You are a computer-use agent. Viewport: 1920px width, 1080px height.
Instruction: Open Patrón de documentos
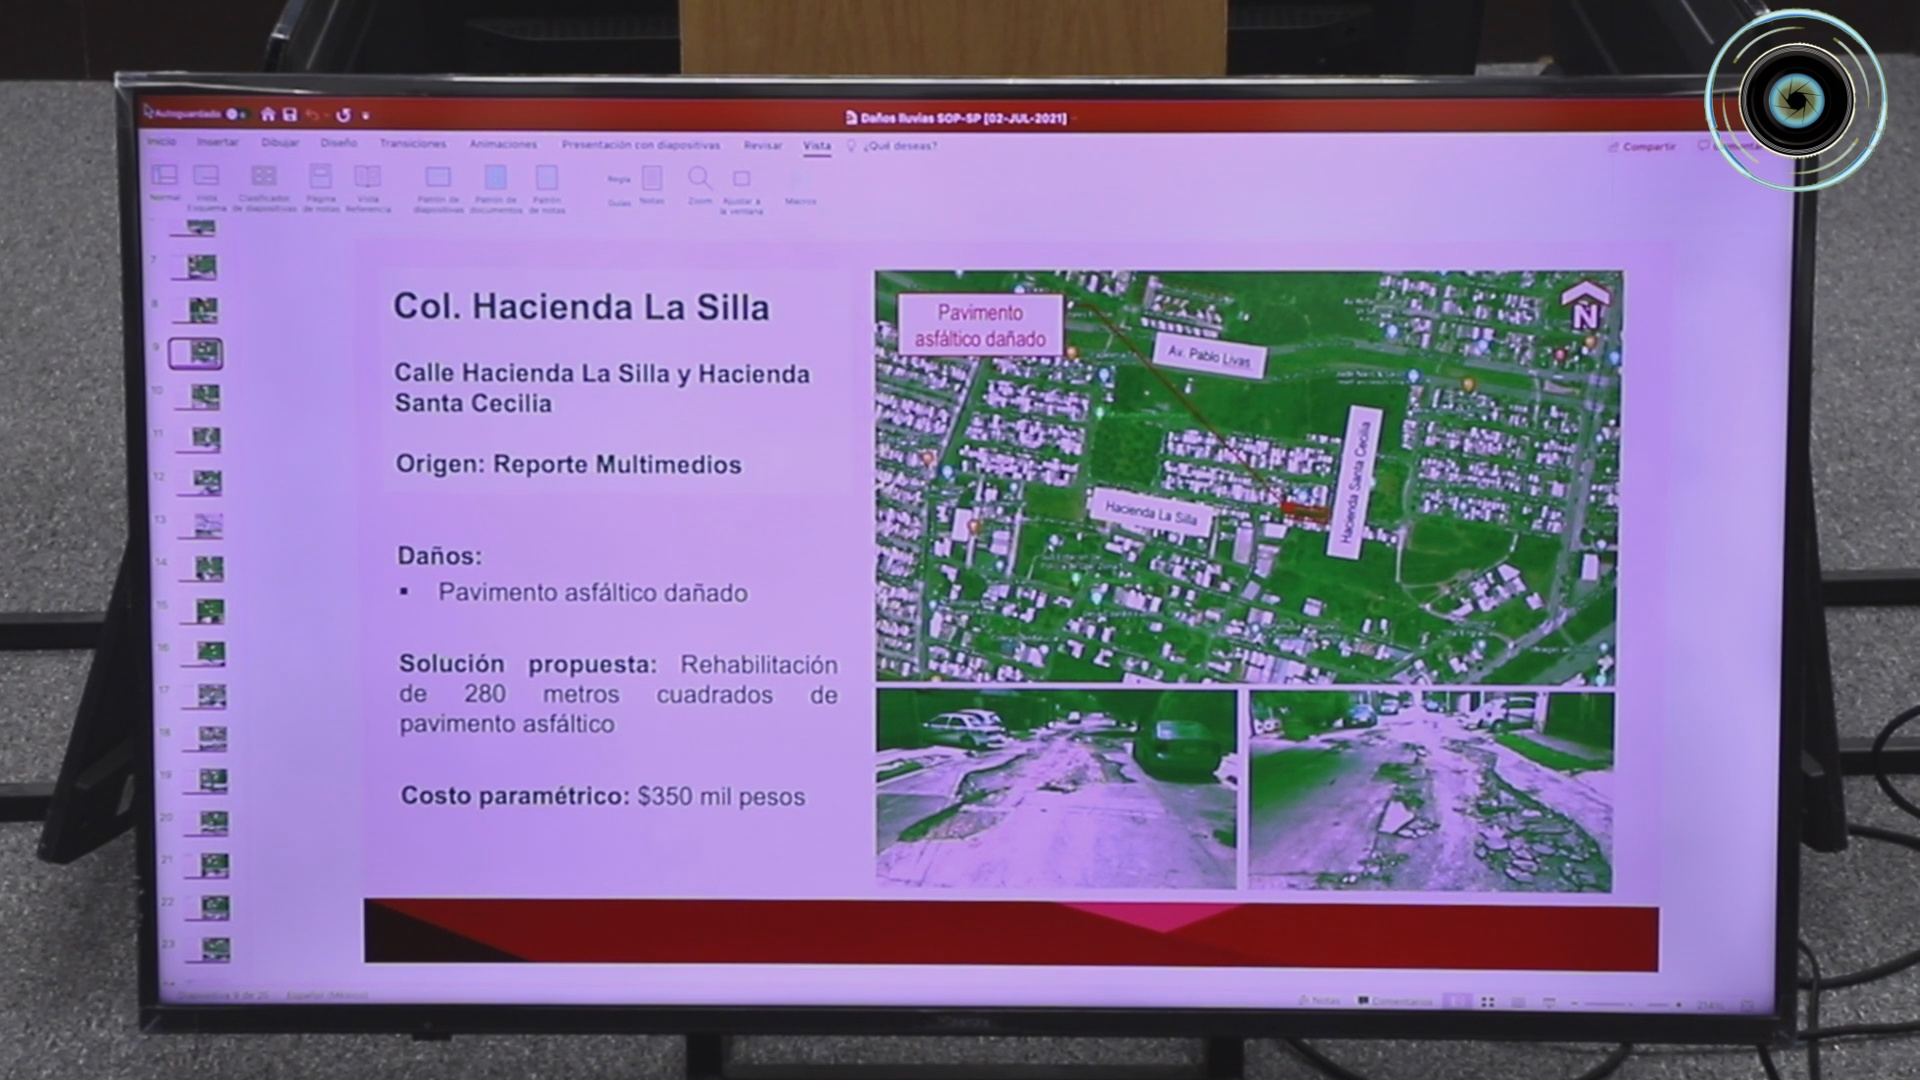pyautogui.click(x=495, y=179)
